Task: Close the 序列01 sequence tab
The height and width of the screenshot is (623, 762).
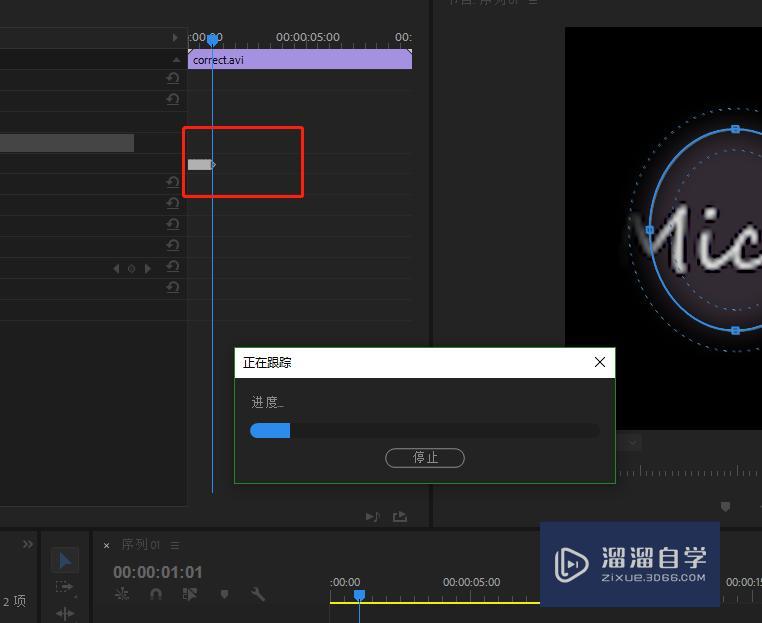Action: [x=106, y=546]
